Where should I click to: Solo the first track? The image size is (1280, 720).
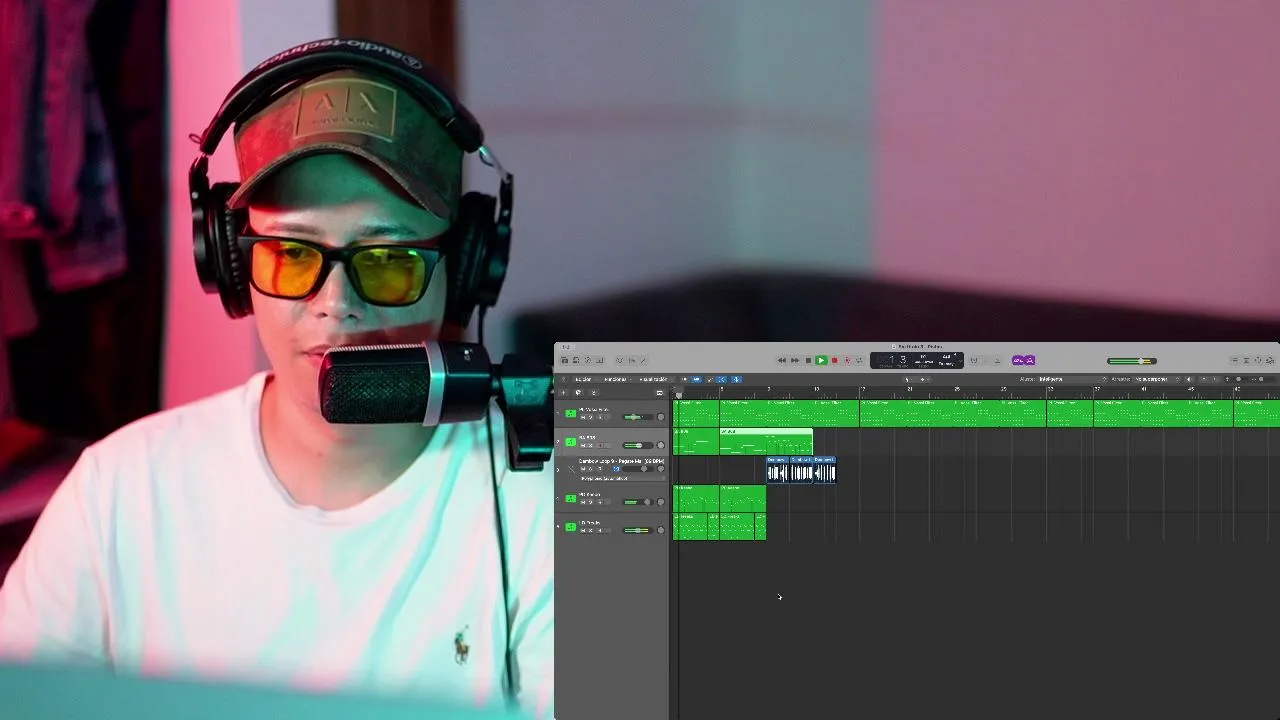click(591, 417)
